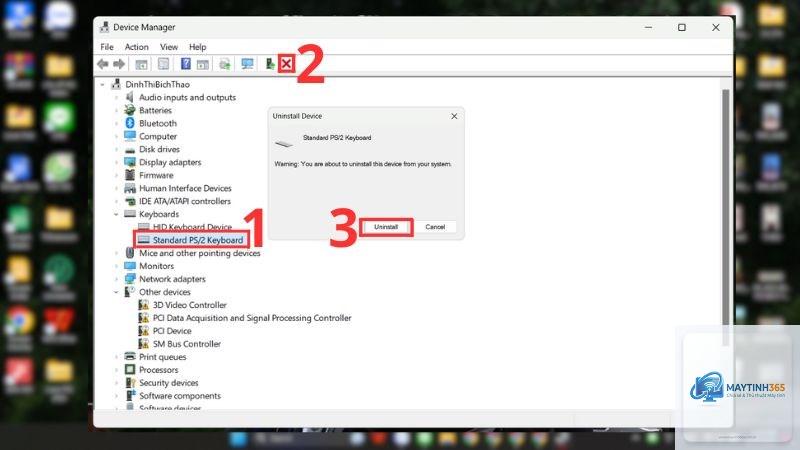This screenshot has width=800, height=450.
Task: Open the File menu
Action: tap(107, 46)
